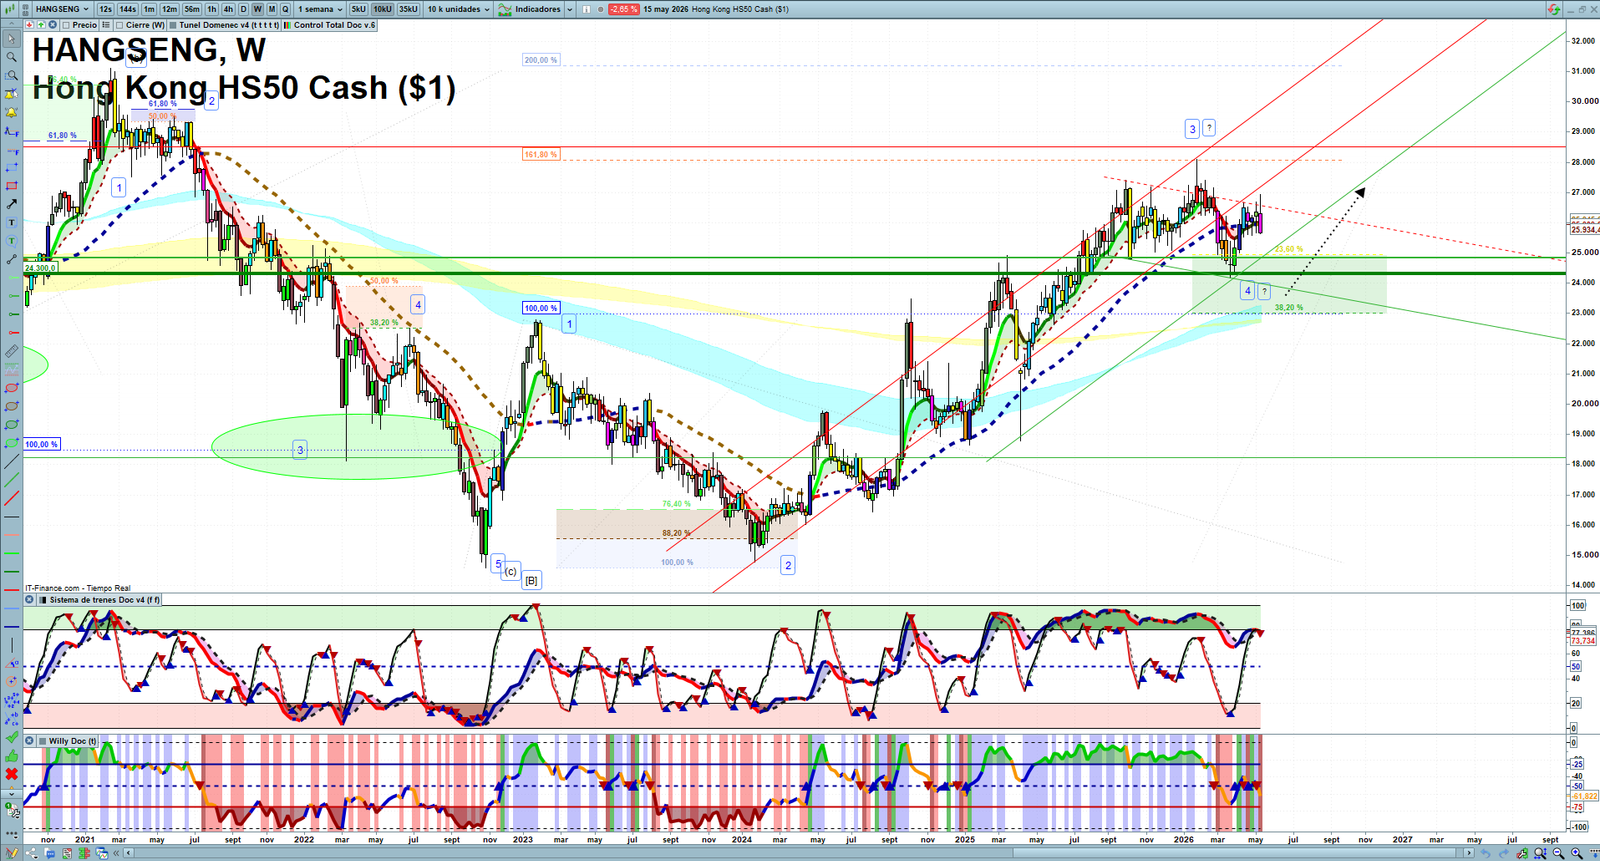The height and width of the screenshot is (861, 1600).
Task: Open the HANGSENG instrument dropdown
Action: pos(62,9)
